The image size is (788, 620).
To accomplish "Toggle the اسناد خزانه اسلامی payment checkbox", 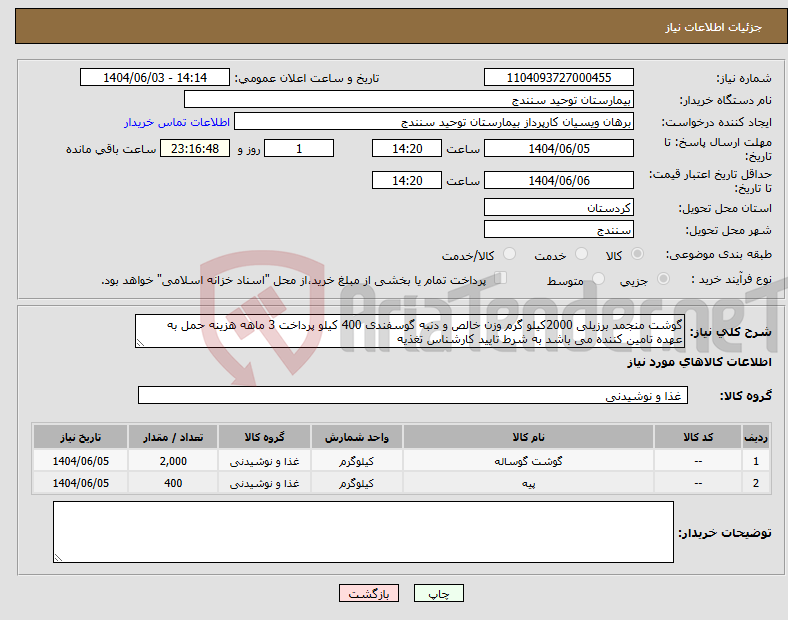I will click(502, 280).
